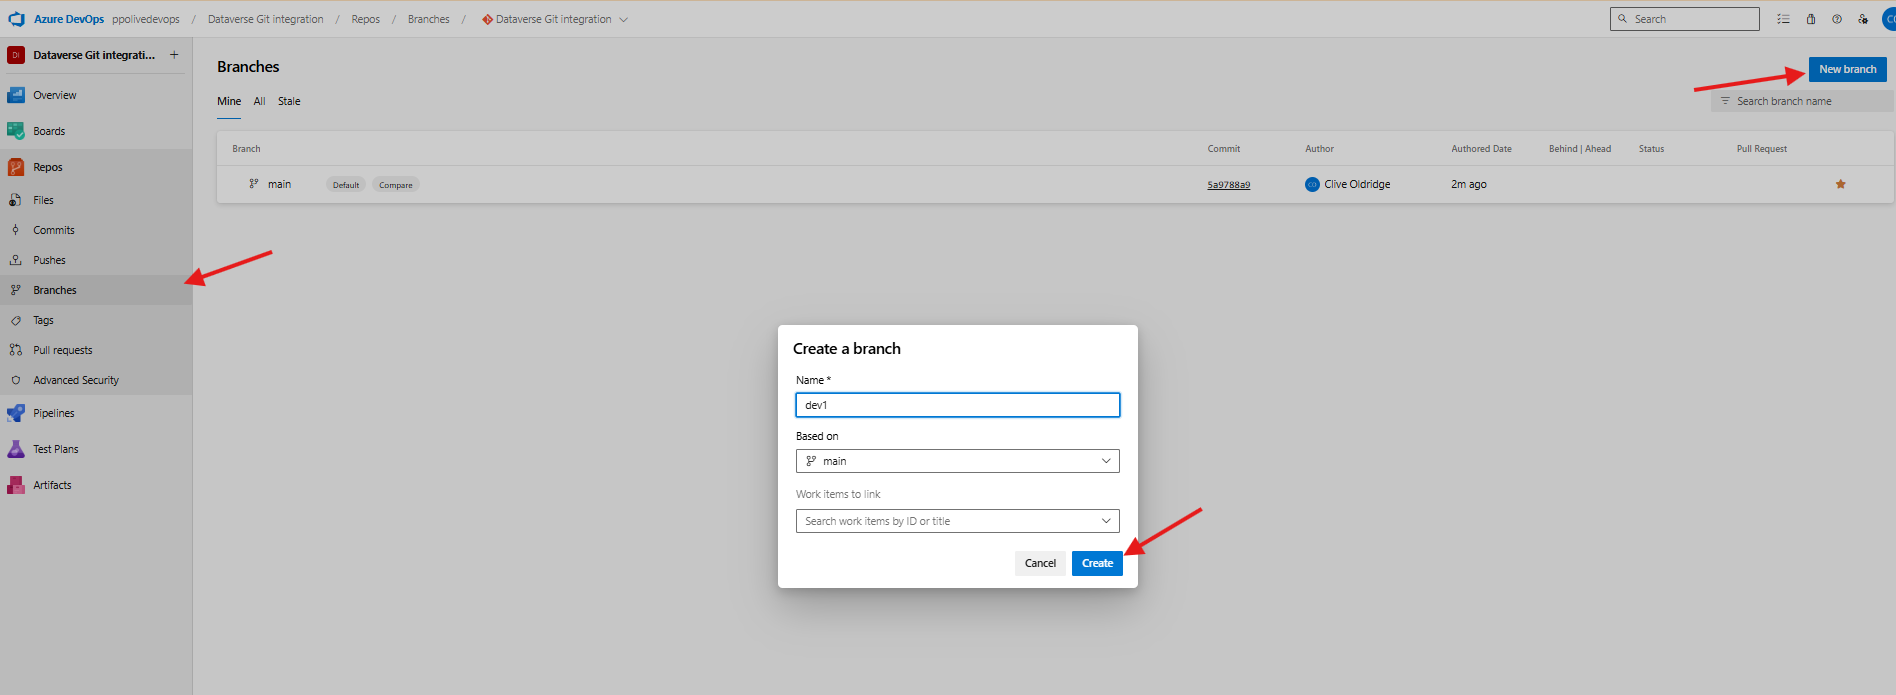Viewport: 1896px width, 695px height.
Task: Click the New branch button
Action: (1847, 69)
